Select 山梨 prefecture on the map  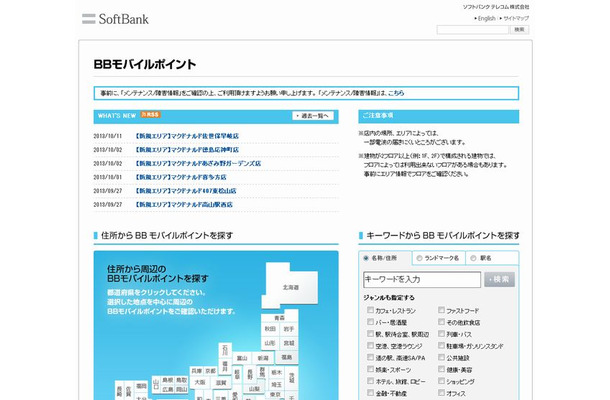coord(254,389)
